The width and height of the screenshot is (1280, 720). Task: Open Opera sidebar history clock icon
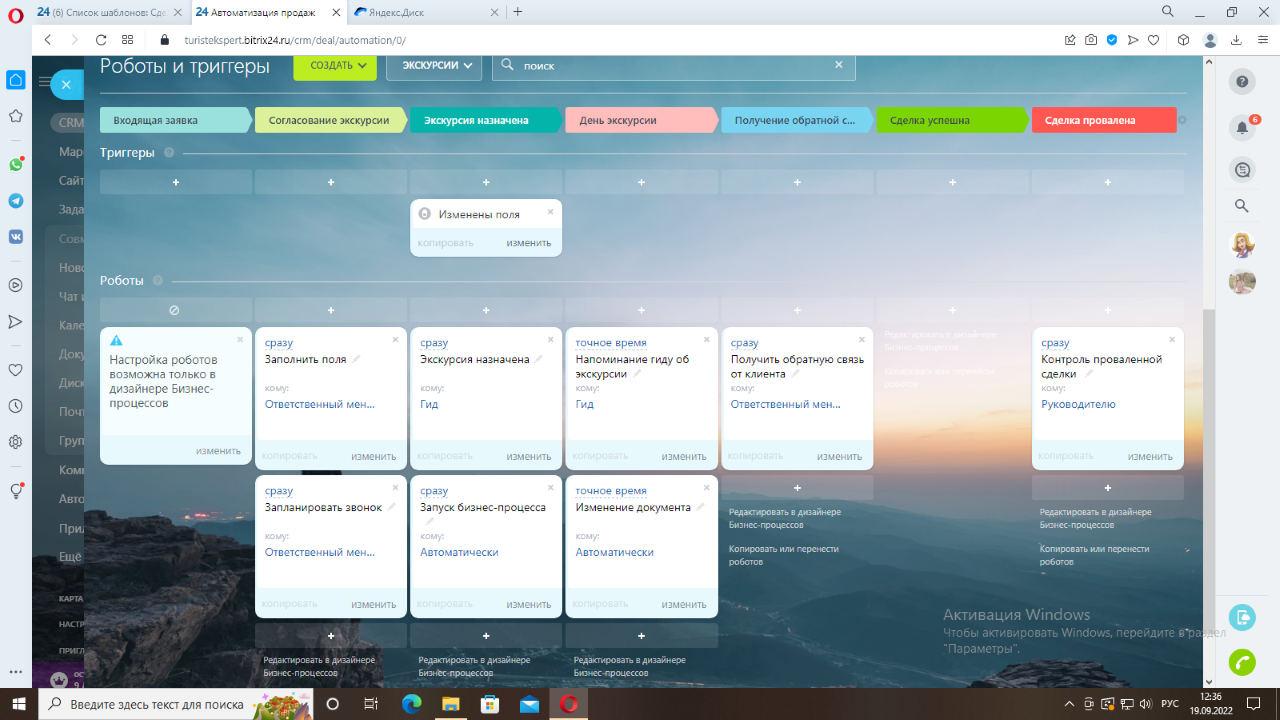[x=15, y=406]
